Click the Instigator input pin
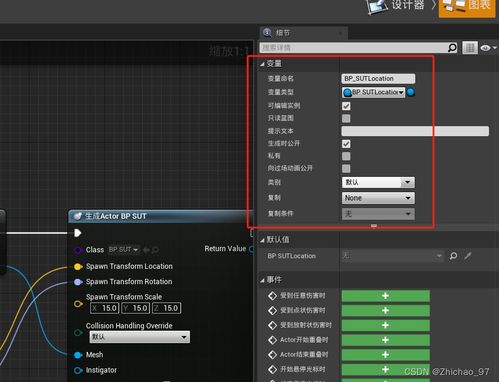Image resolution: width=499 pixels, height=382 pixels. pos(78,370)
